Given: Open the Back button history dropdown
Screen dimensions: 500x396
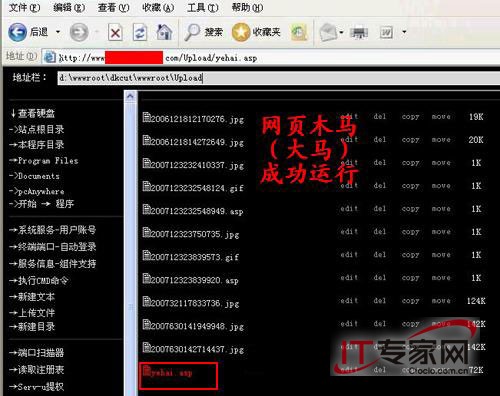Looking at the screenshot, I should click(58, 32).
